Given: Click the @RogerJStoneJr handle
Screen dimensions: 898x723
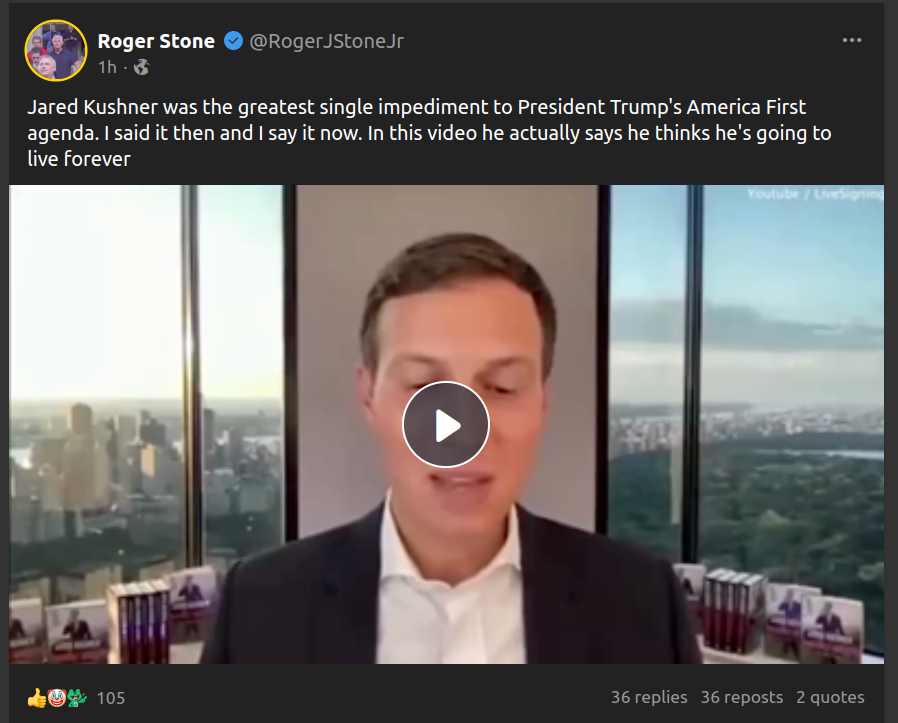Looking at the screenshot, I should click(326, 41).
